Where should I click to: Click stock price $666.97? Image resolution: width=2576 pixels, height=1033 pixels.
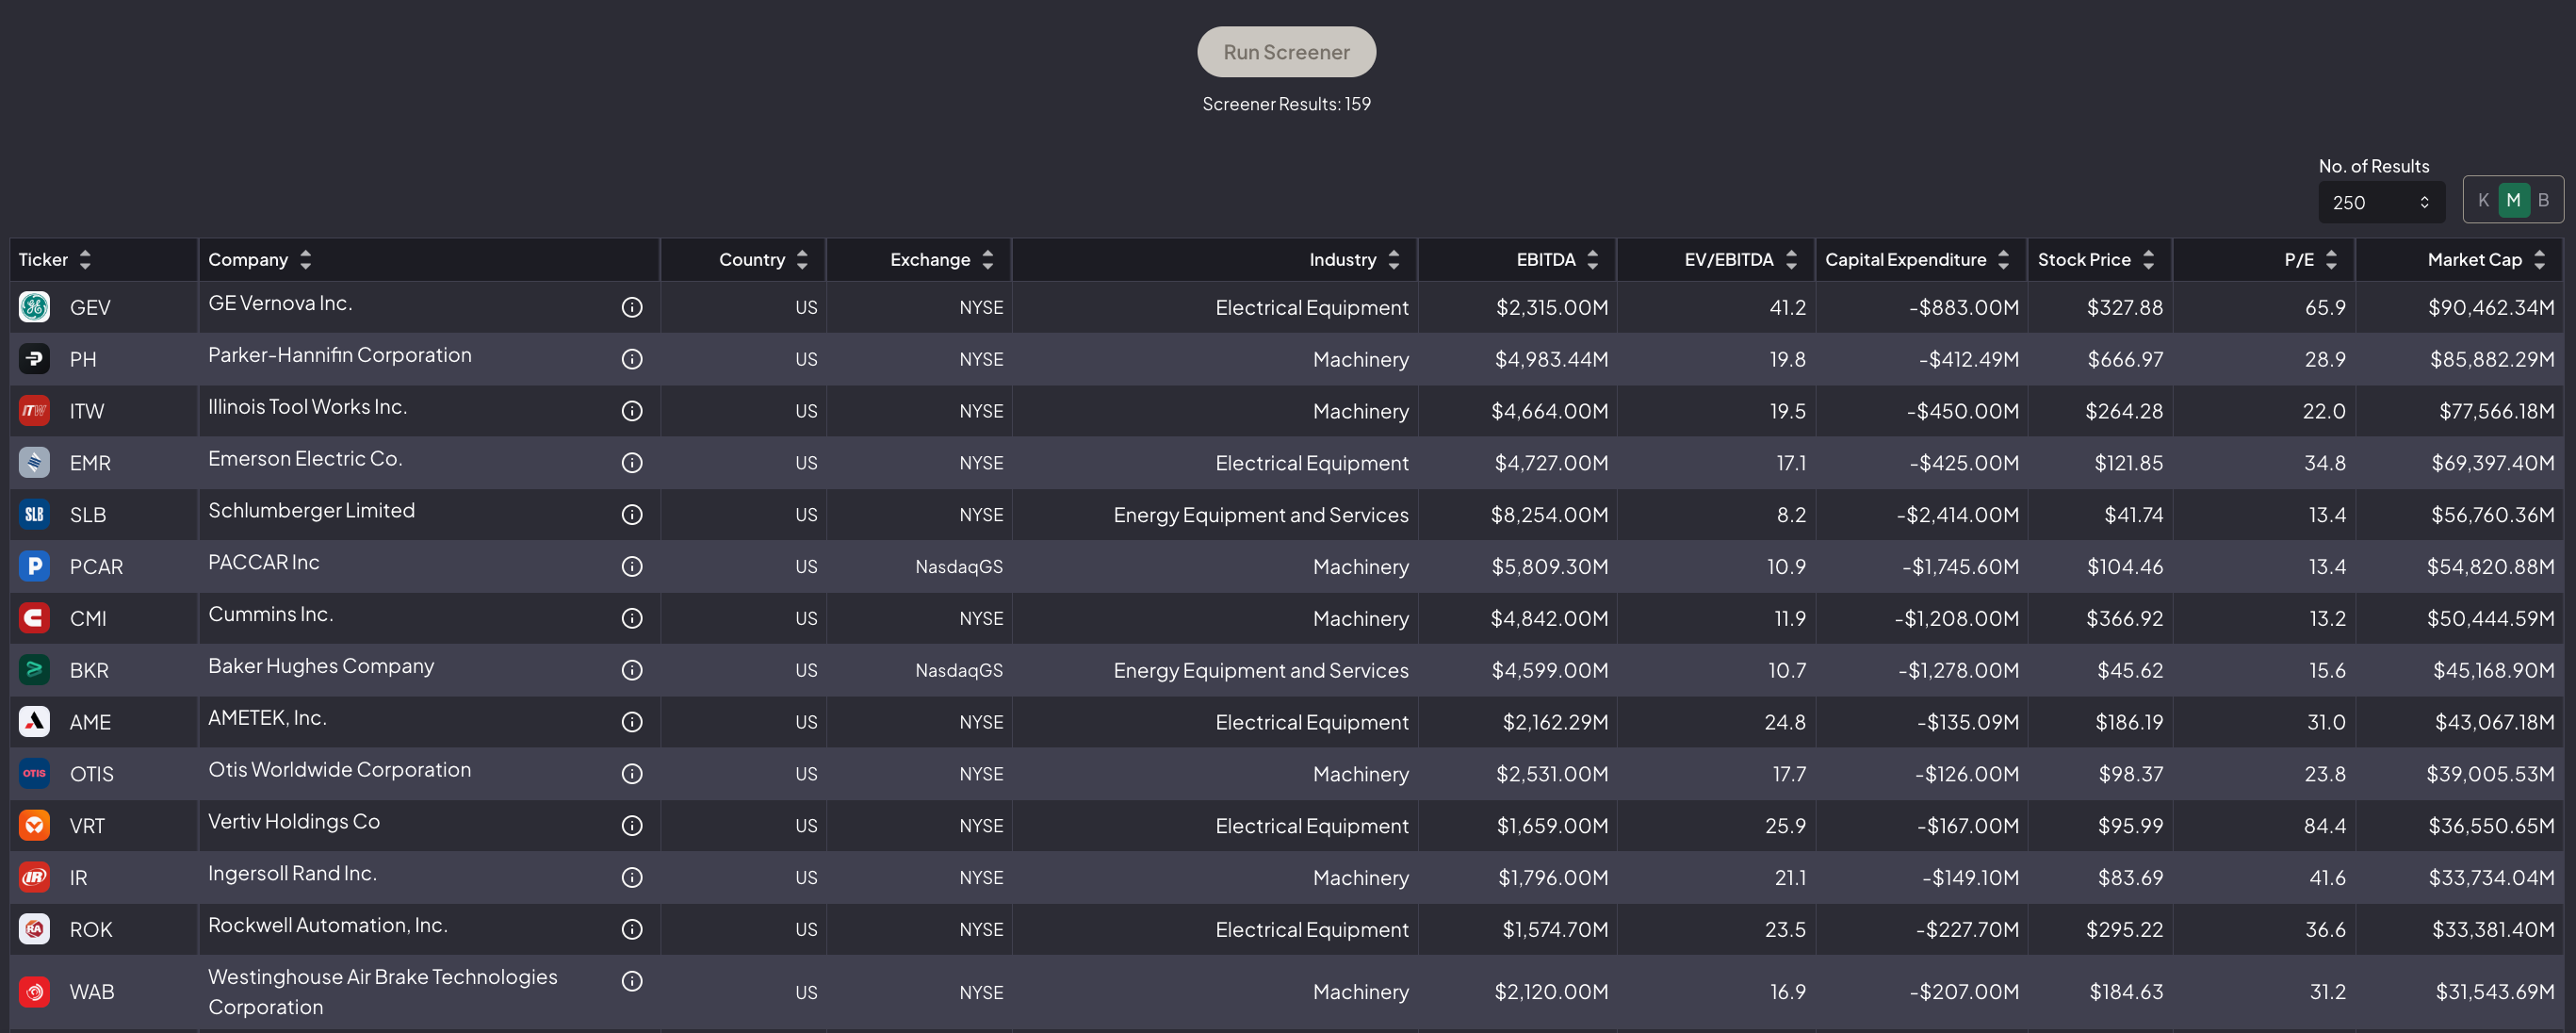coord(2125,359)
